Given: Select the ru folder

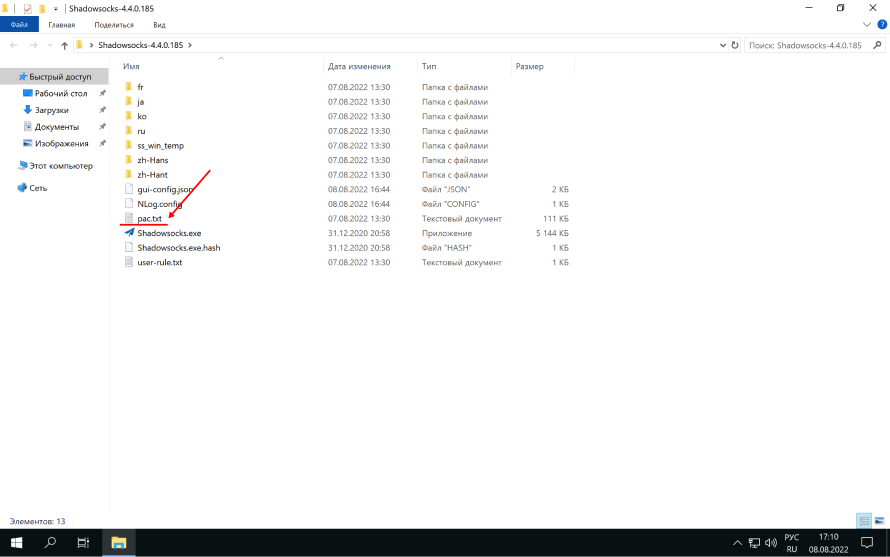Looking at the screenshot, I should point(141,131).
